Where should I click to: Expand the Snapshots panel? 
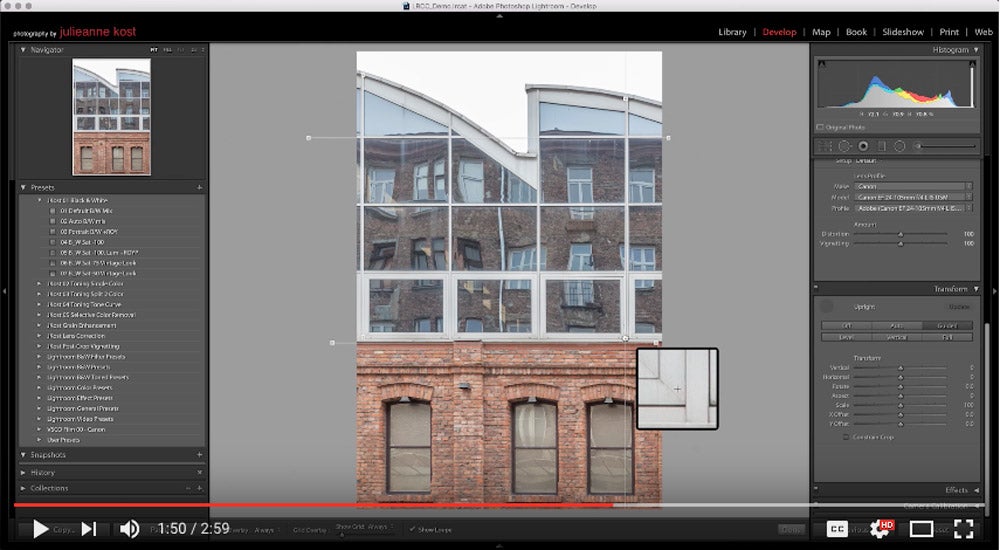pyautogui.click(x=24, y=455)
